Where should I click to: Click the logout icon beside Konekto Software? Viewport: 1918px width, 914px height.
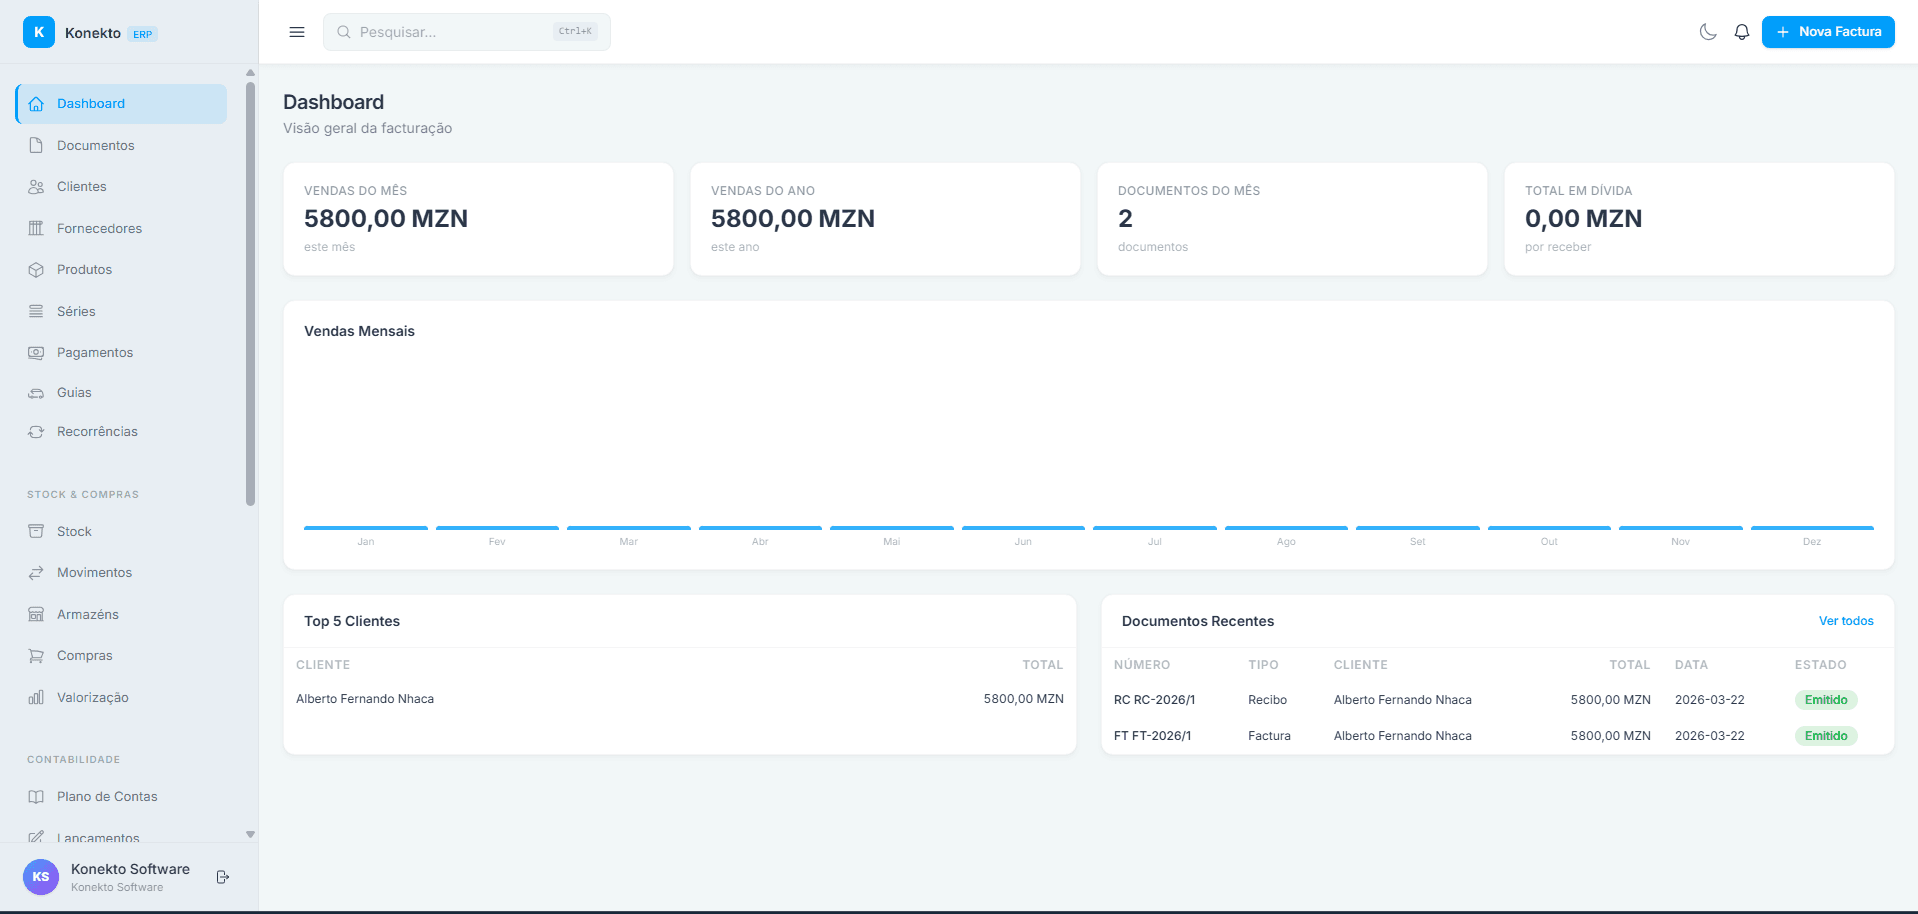coord(223,877)
